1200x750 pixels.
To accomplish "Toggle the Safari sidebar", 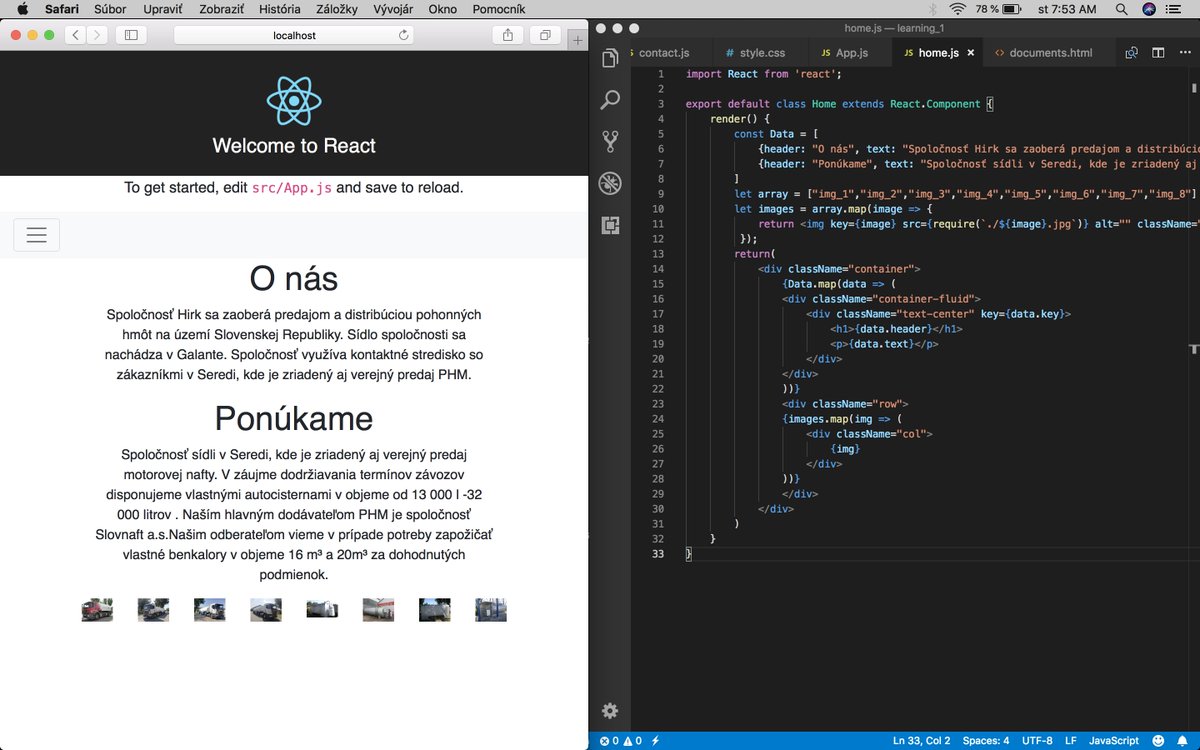I will 130,35.
